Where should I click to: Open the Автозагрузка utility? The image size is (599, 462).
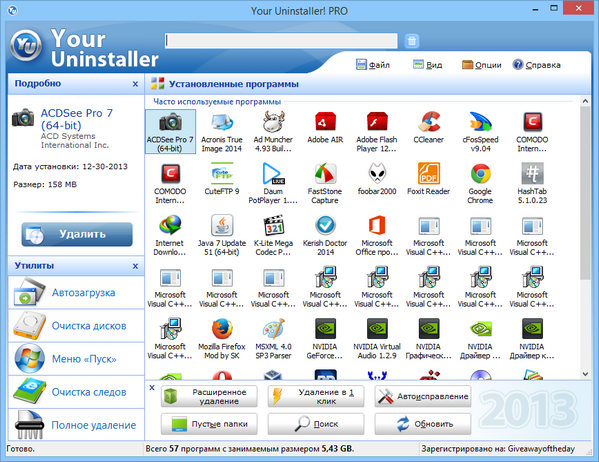76,292
